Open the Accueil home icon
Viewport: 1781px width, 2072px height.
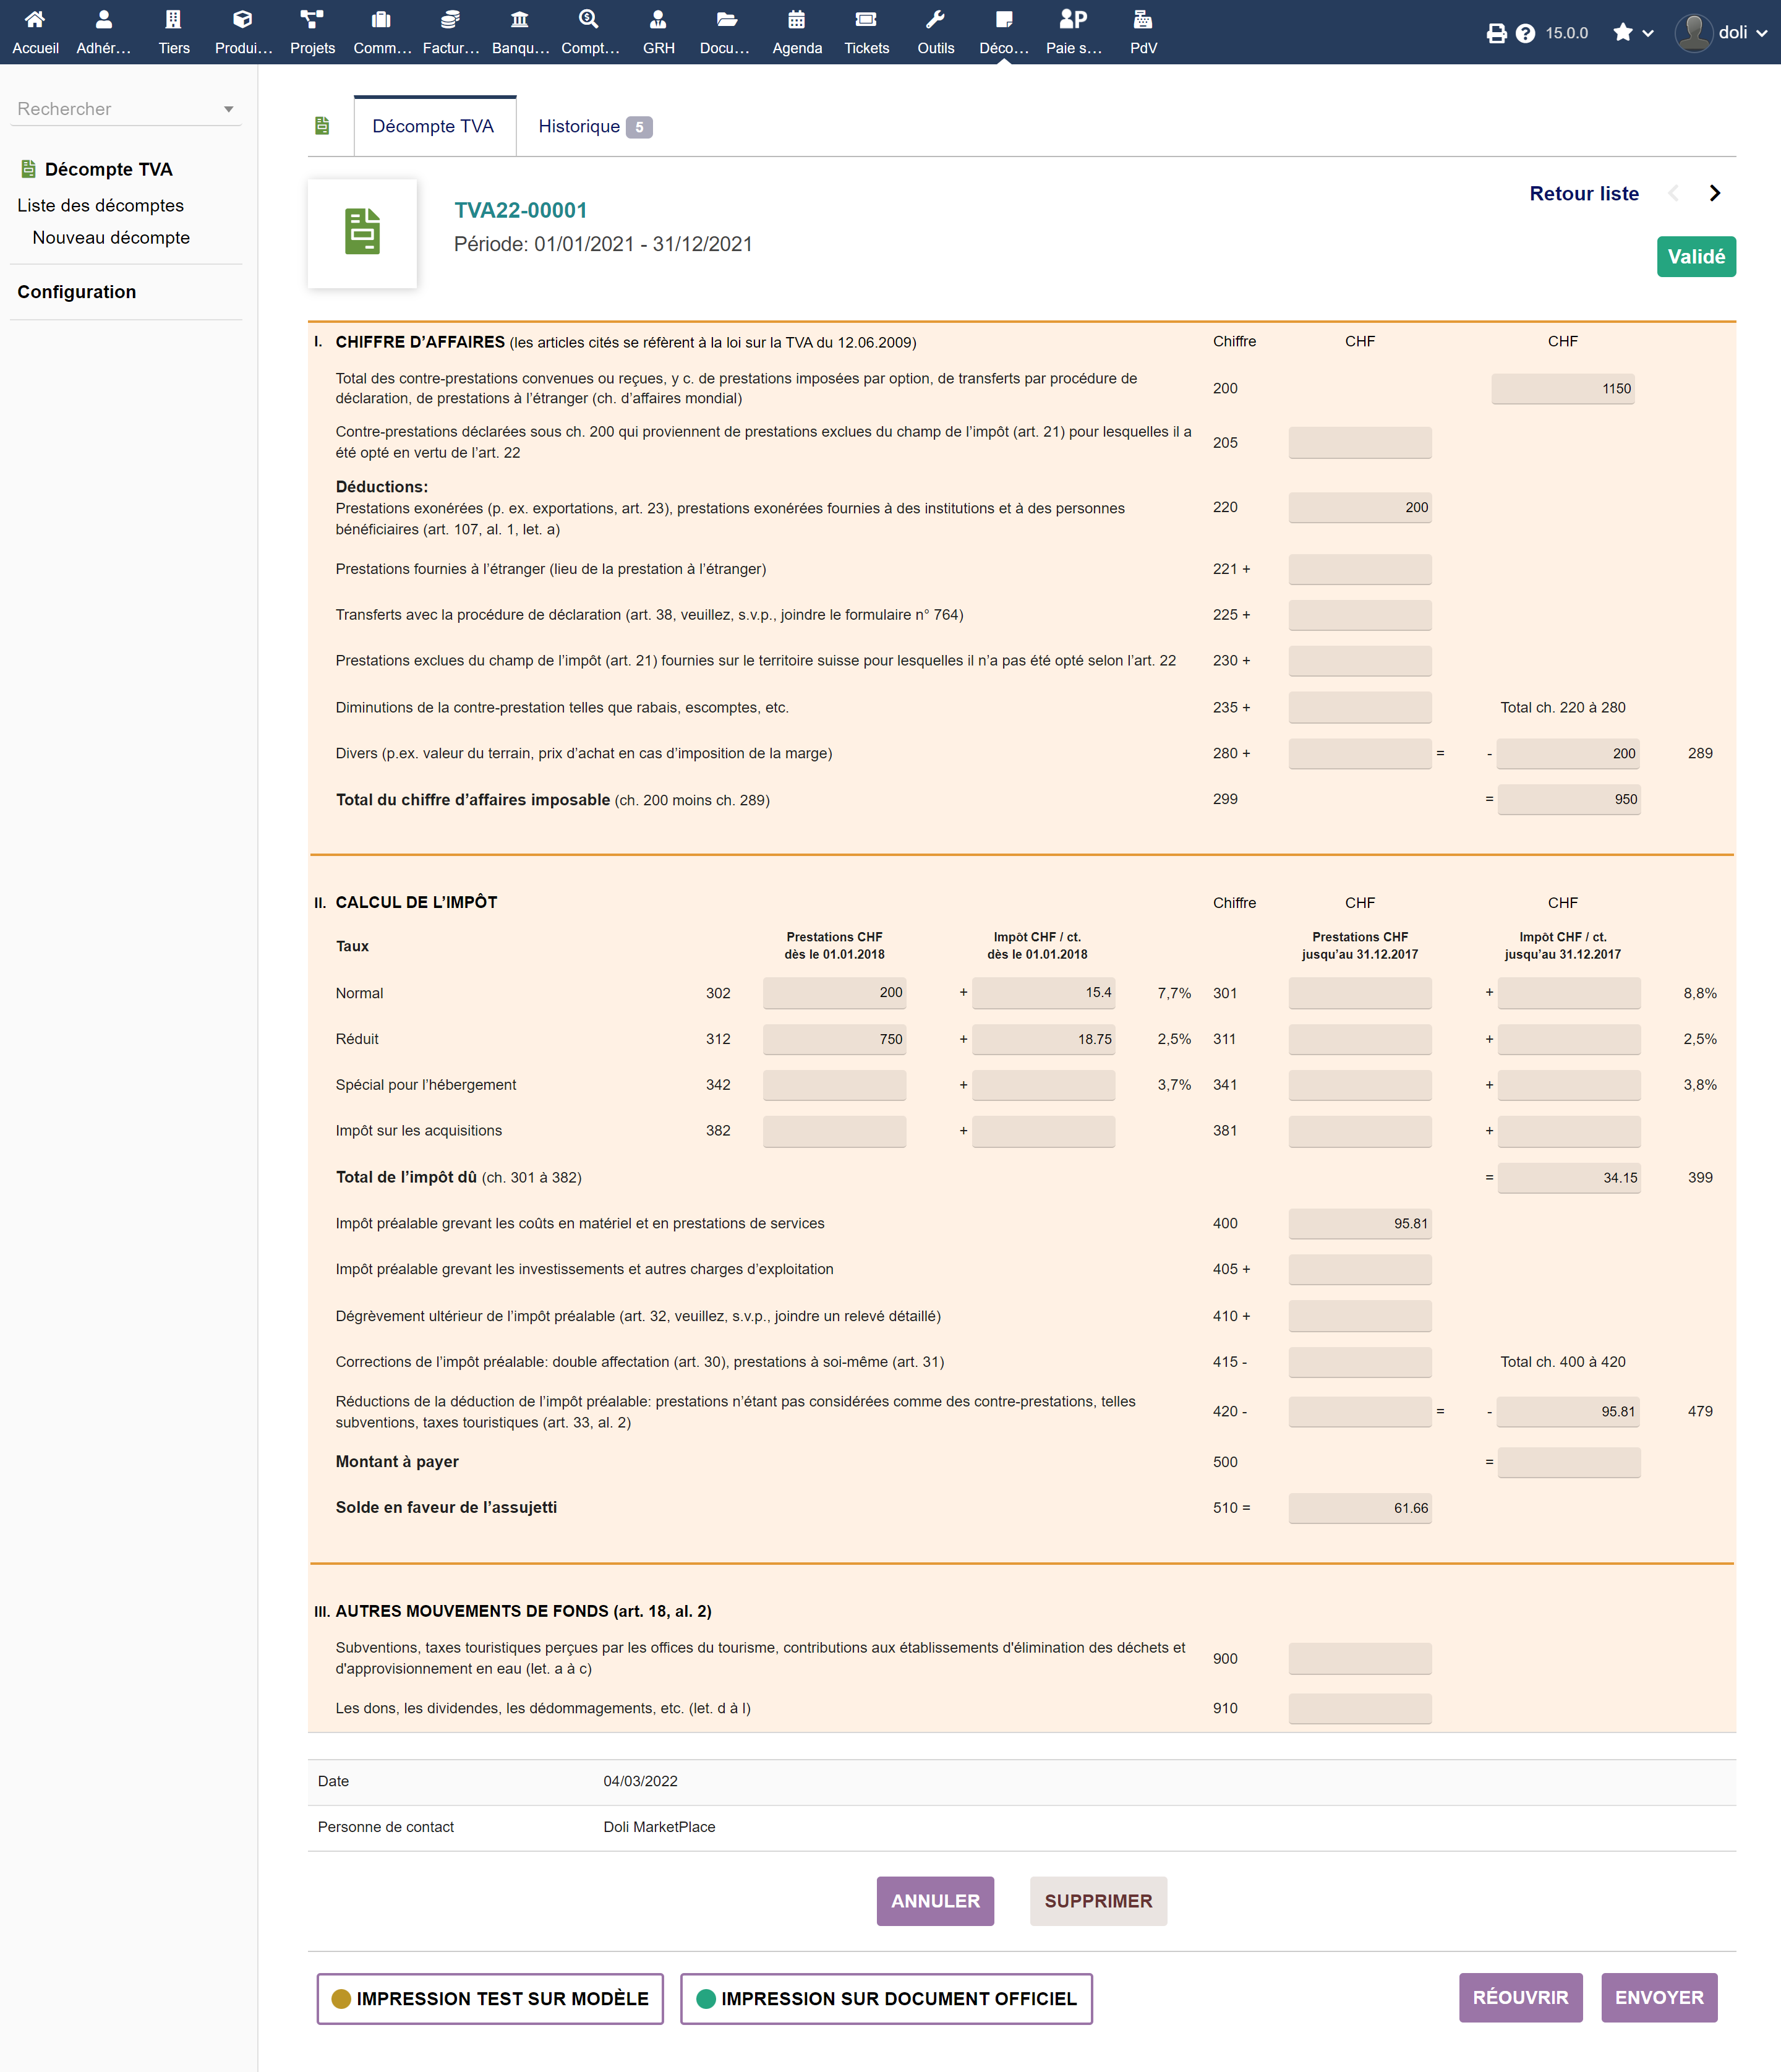click(x=35, y=20)
